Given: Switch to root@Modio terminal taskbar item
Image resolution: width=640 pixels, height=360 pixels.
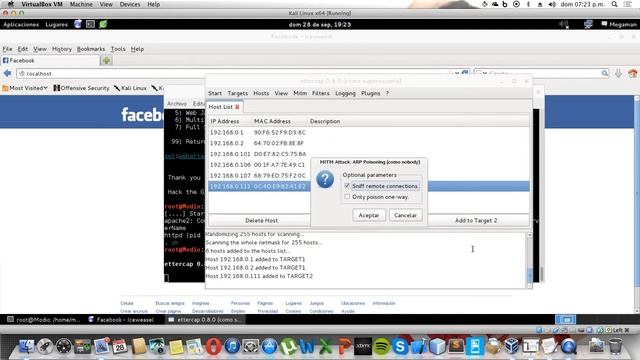Looking at the screenshot, I should pos(44,320).
